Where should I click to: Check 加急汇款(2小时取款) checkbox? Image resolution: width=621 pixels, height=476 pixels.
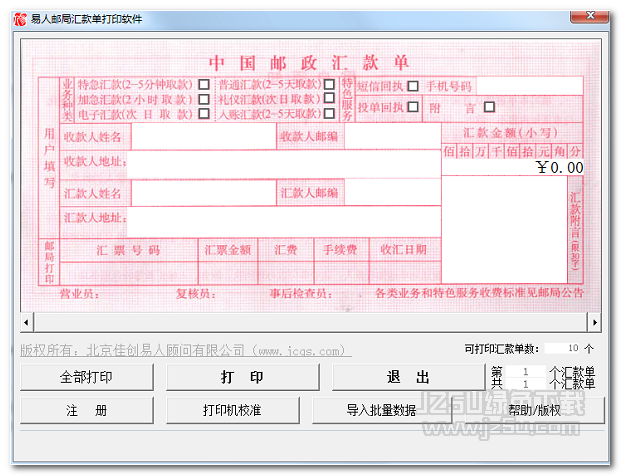tap(204, 99)
